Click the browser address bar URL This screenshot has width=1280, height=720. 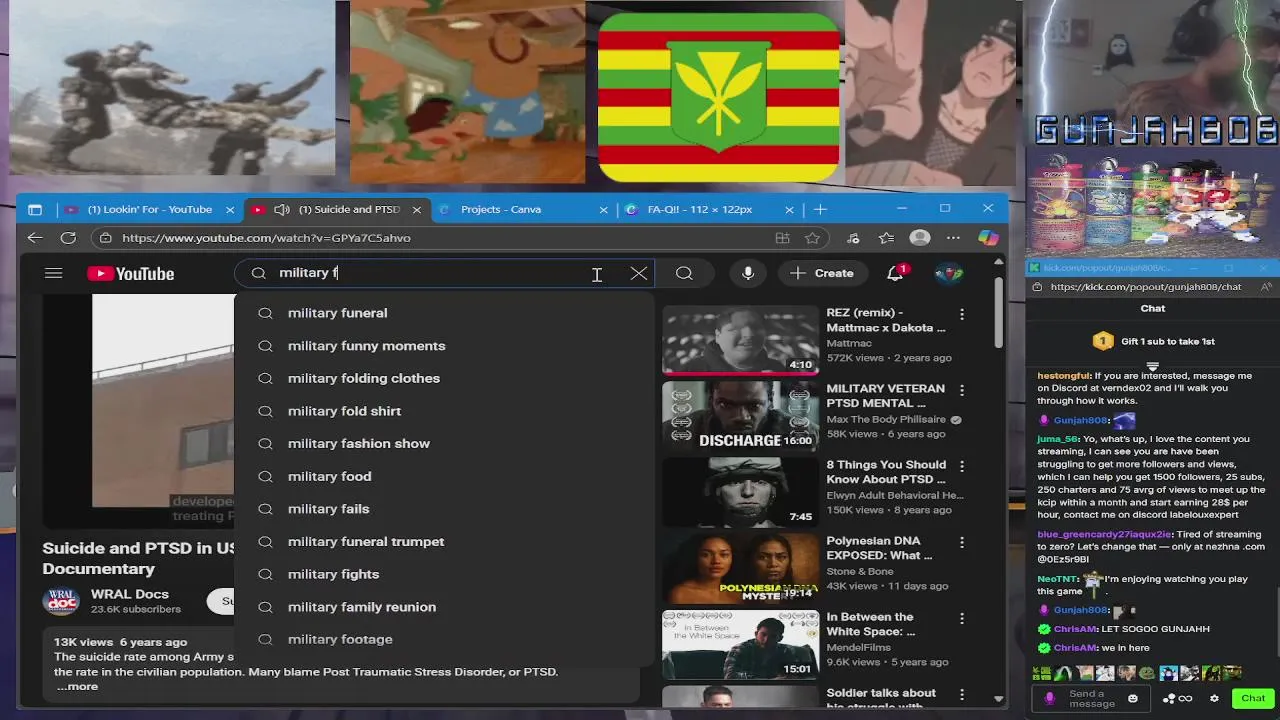click(x=266, y=238)
